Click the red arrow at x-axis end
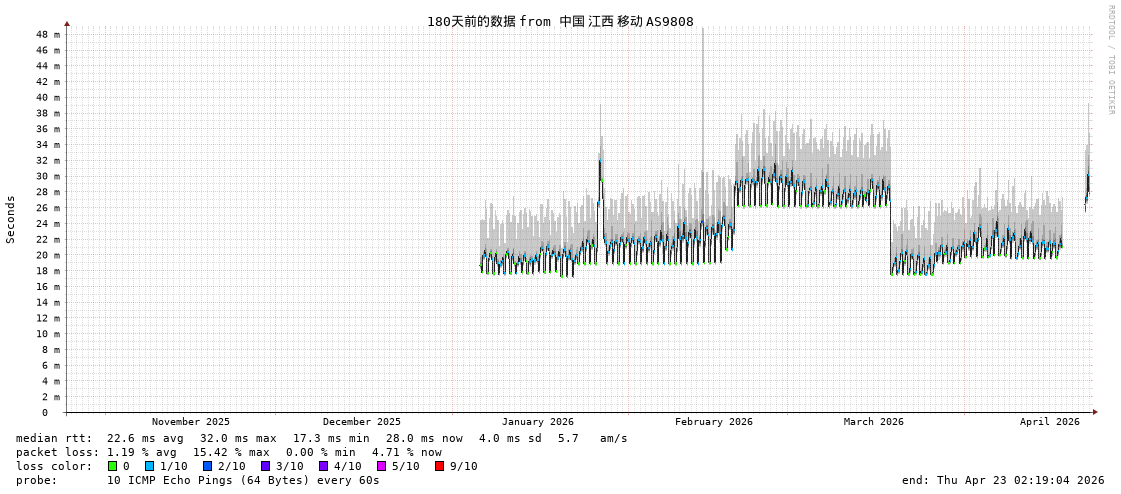1121x494 pixels. point(1095,412)
